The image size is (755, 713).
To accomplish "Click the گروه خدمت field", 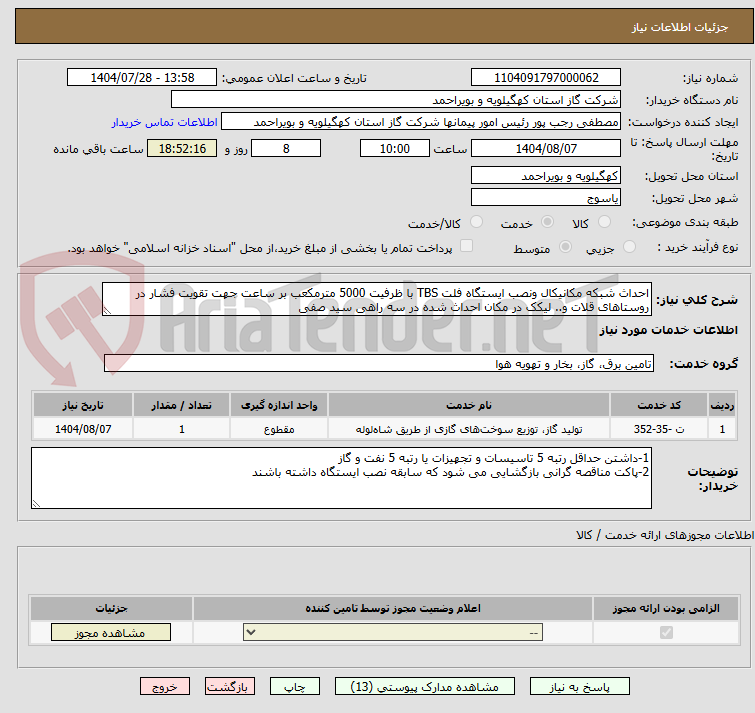I will point(379,363).
